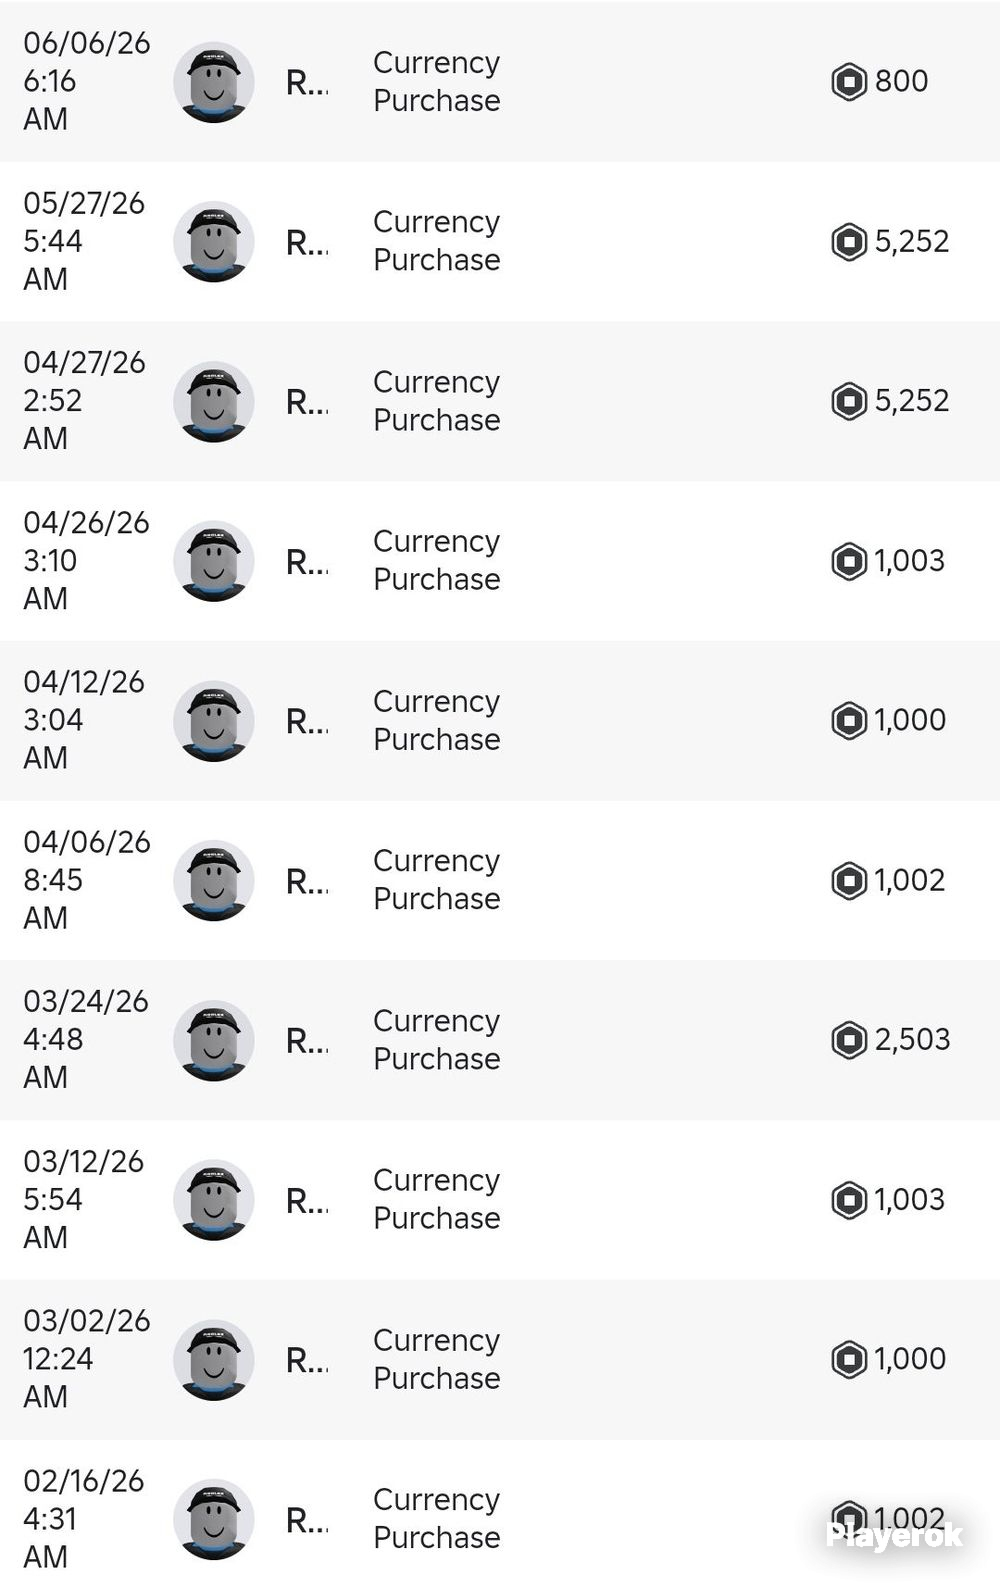The image size is (1000, 1587).
Task: Click the Robux icon in the 04/12/26 row
Action: [x=849, y=720]
